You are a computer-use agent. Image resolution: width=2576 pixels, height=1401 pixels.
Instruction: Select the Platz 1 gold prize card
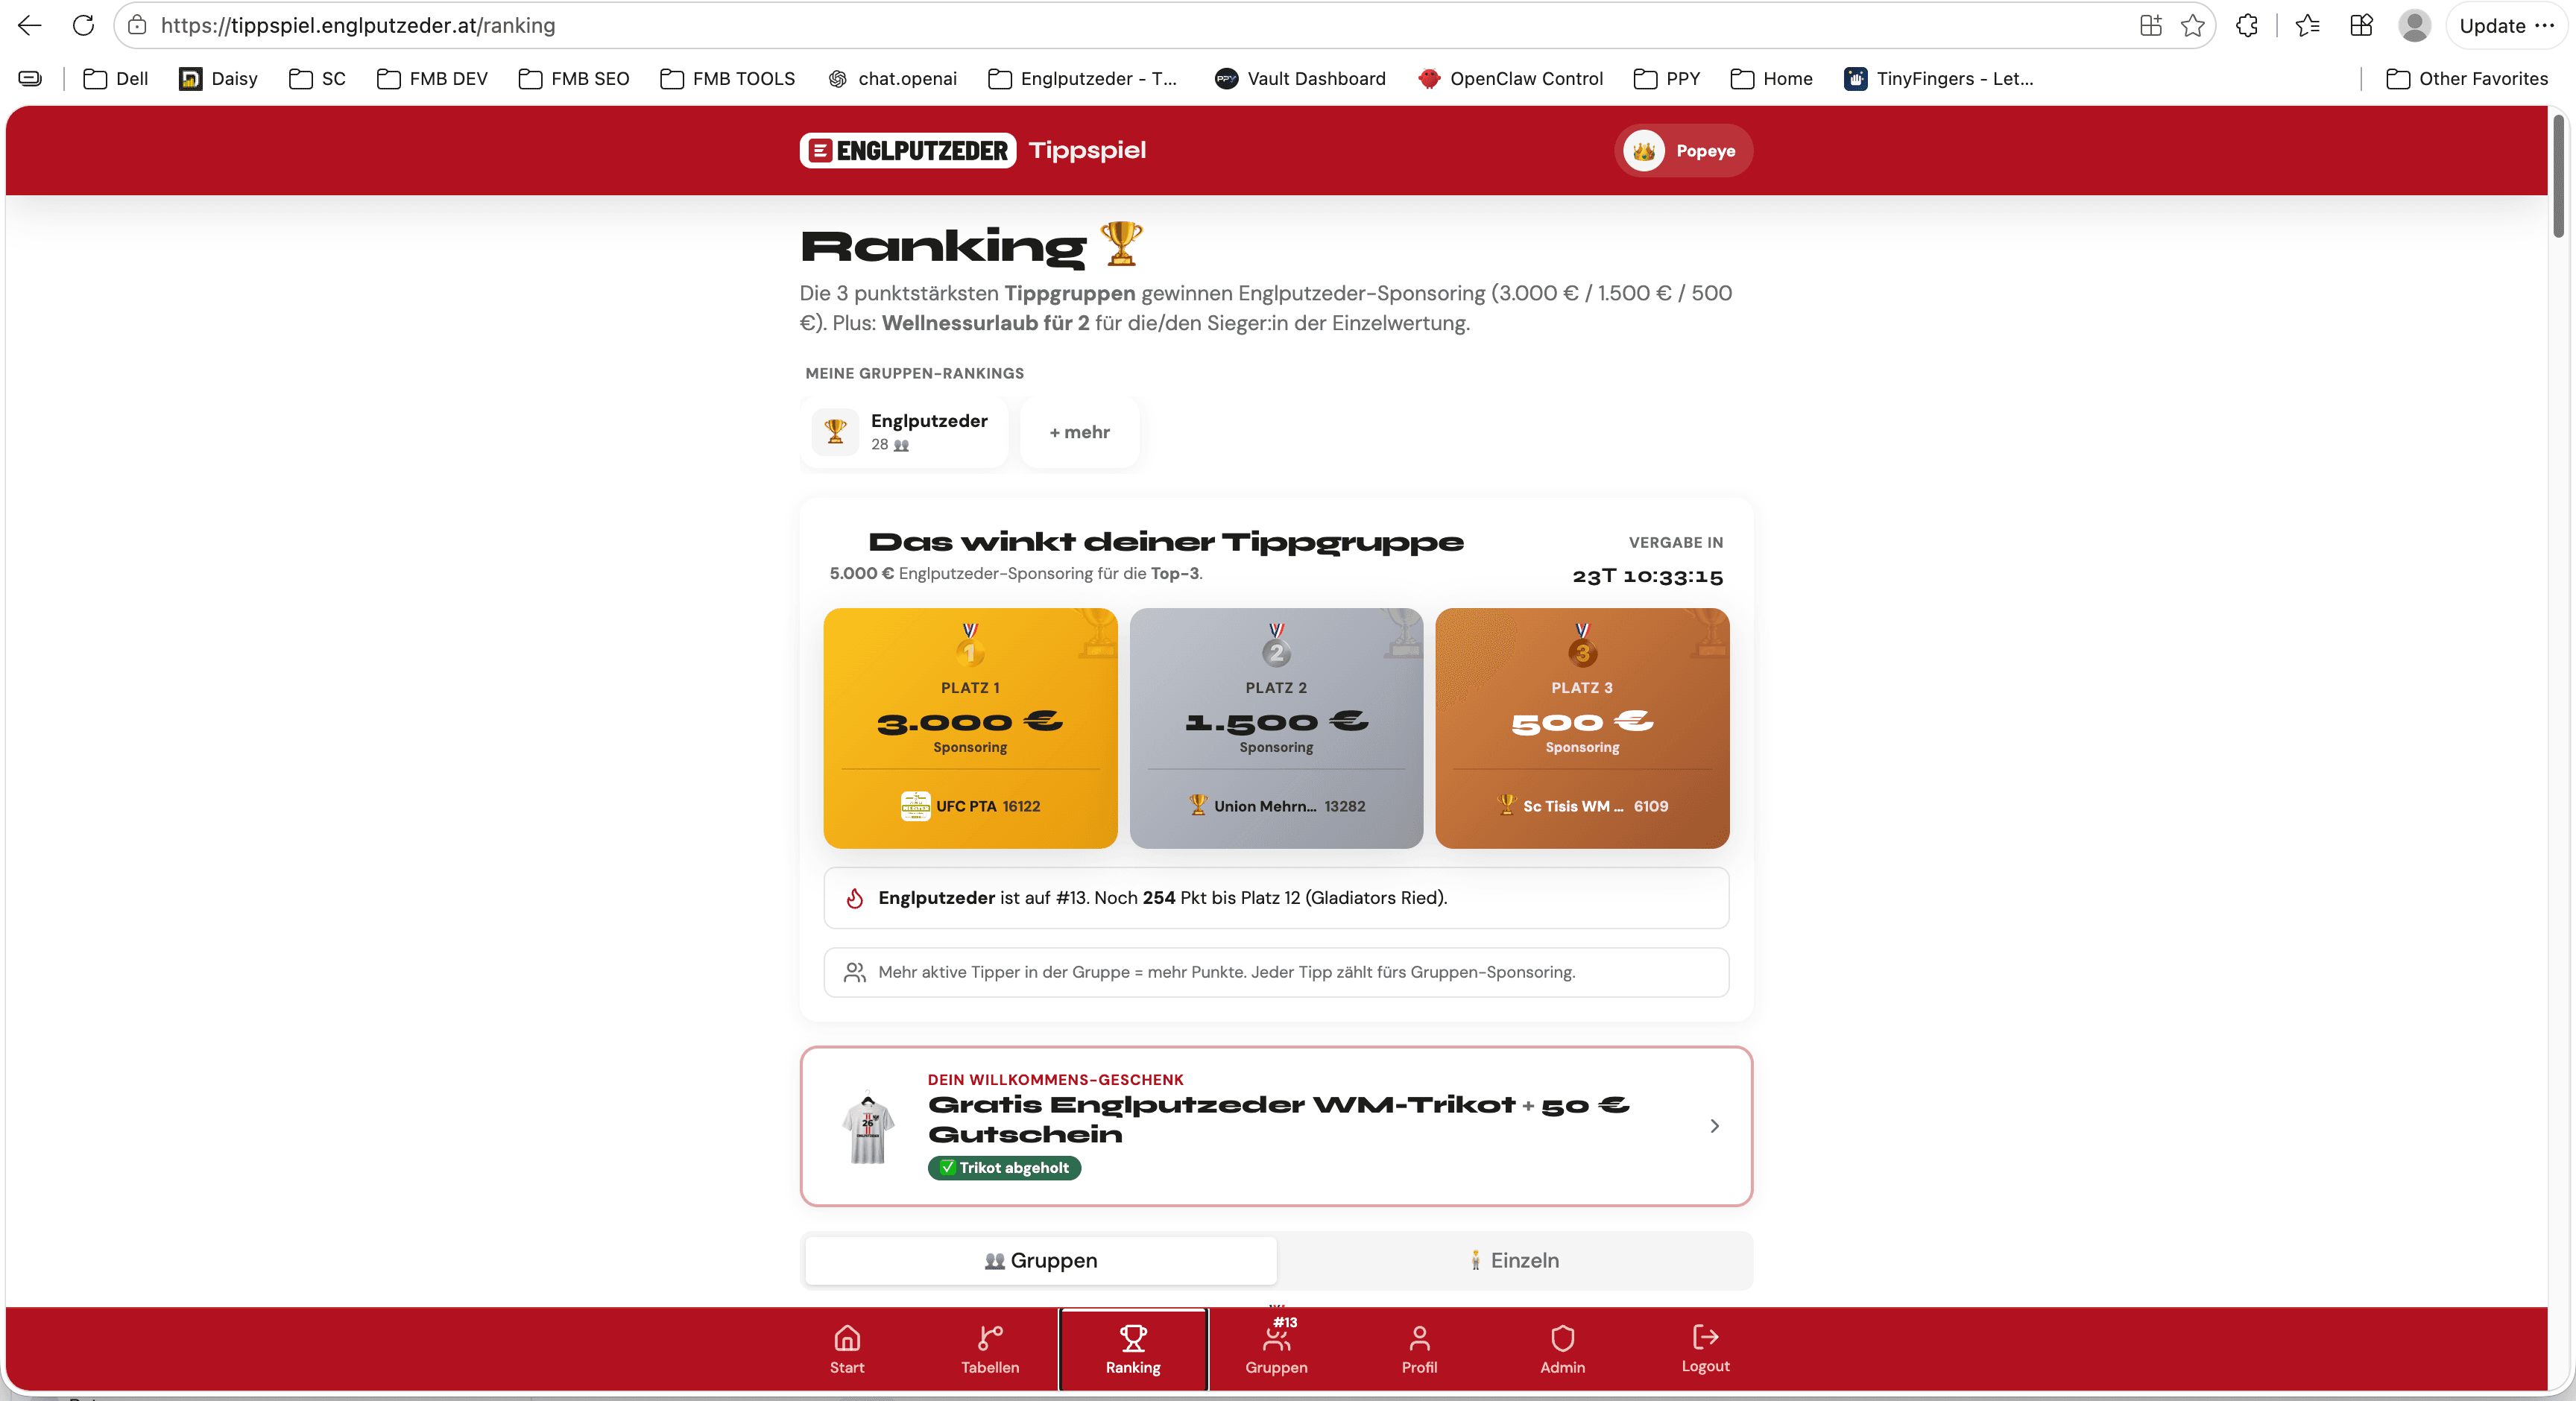[x=970, y=728]
